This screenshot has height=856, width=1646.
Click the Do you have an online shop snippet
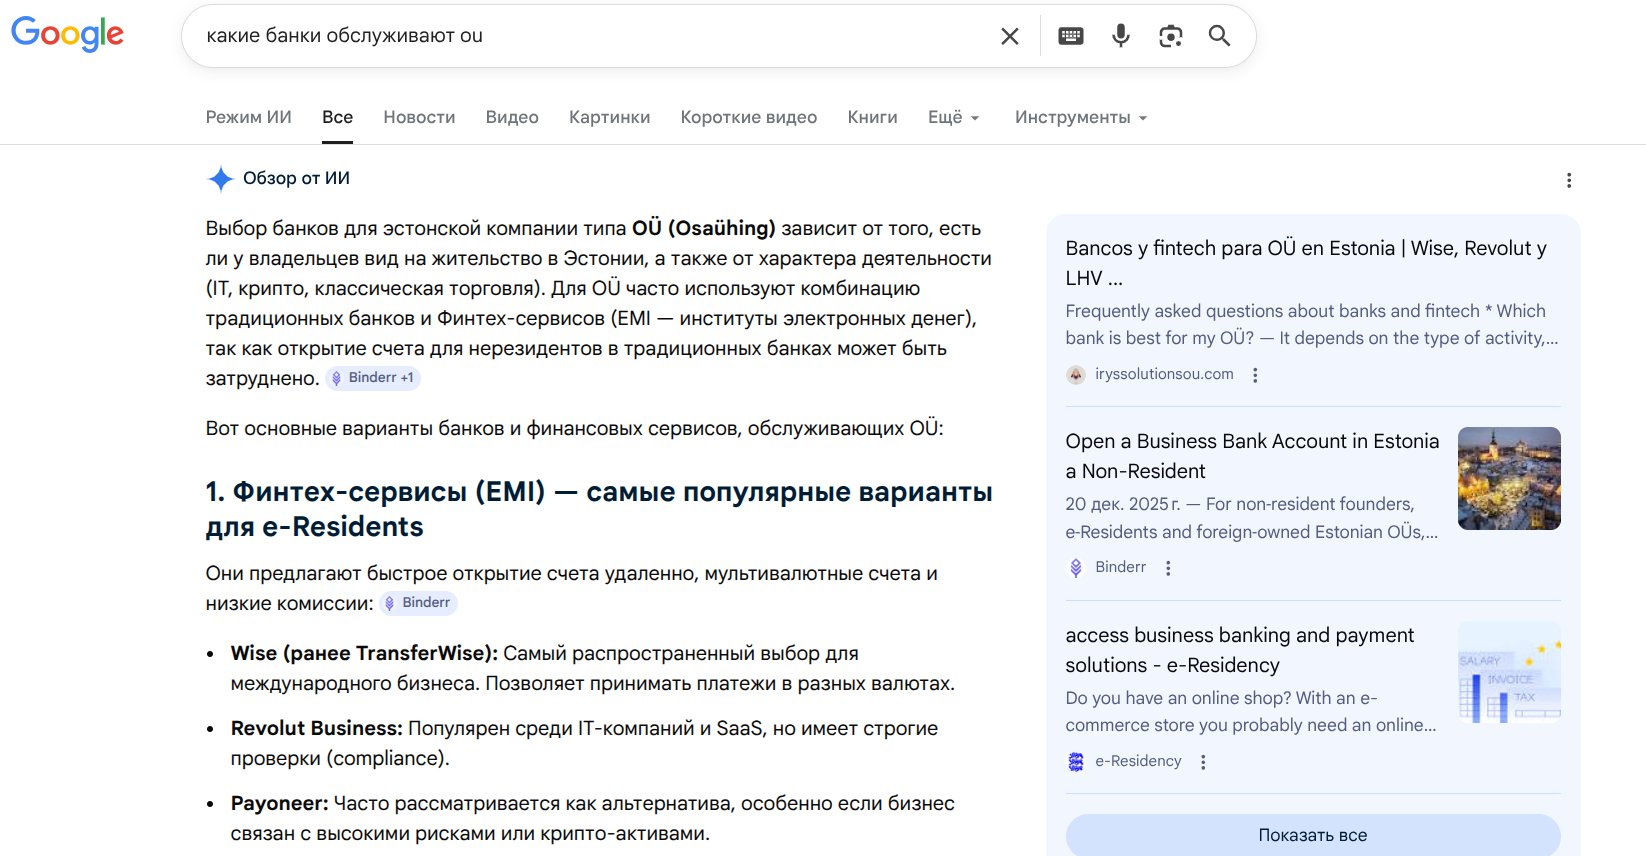click(1251, 711)
